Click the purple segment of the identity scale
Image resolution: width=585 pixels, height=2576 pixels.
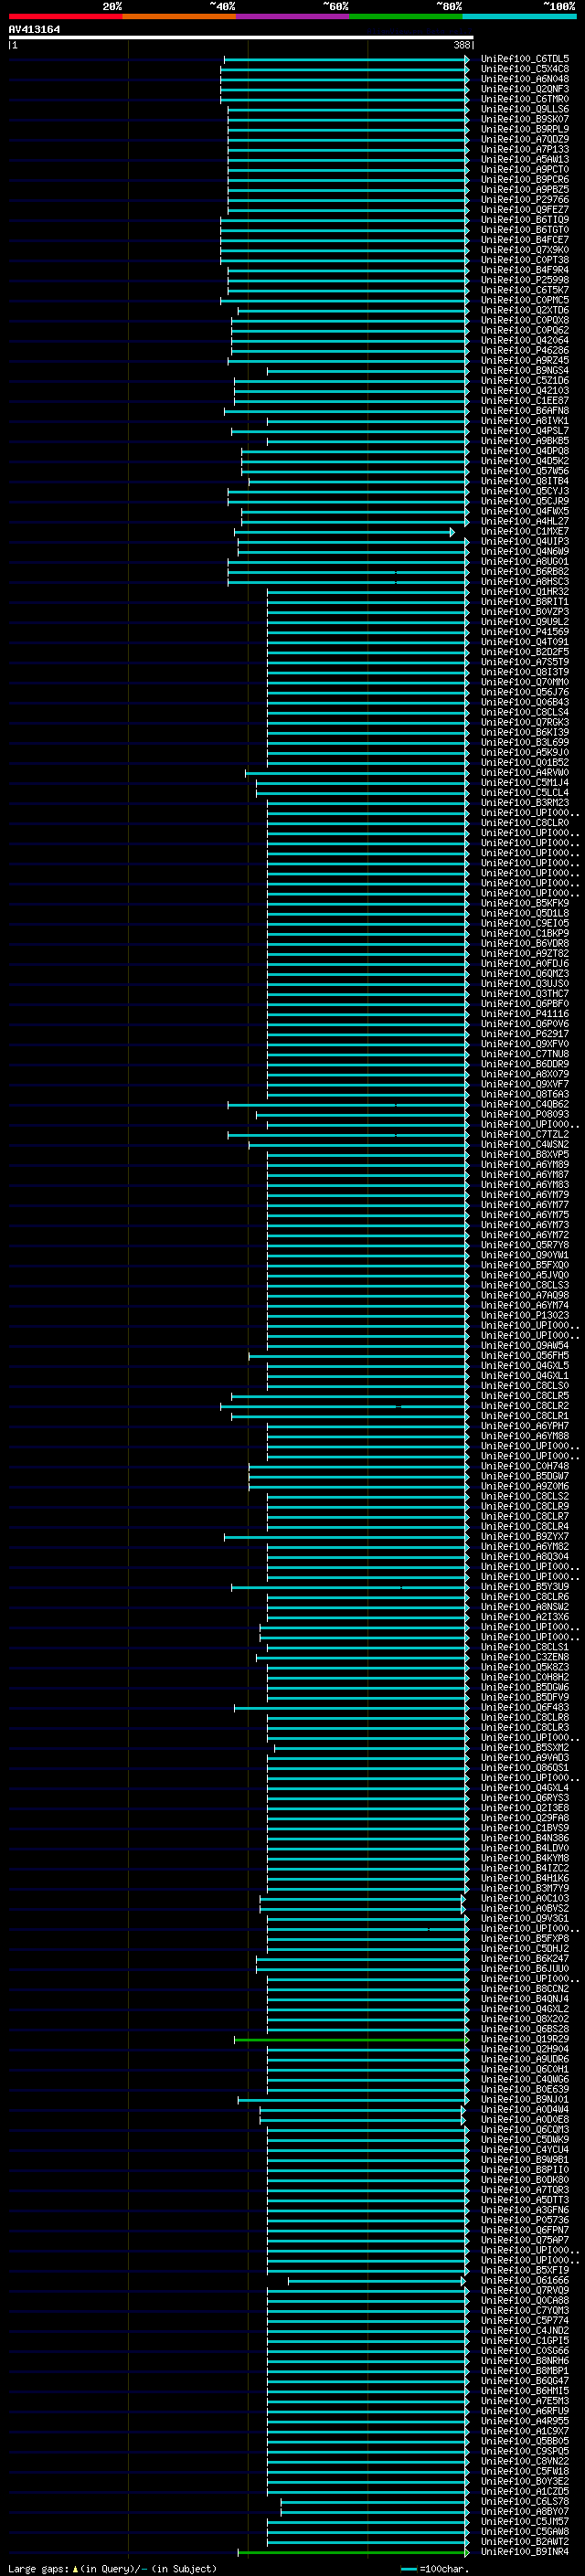(292, 16)
